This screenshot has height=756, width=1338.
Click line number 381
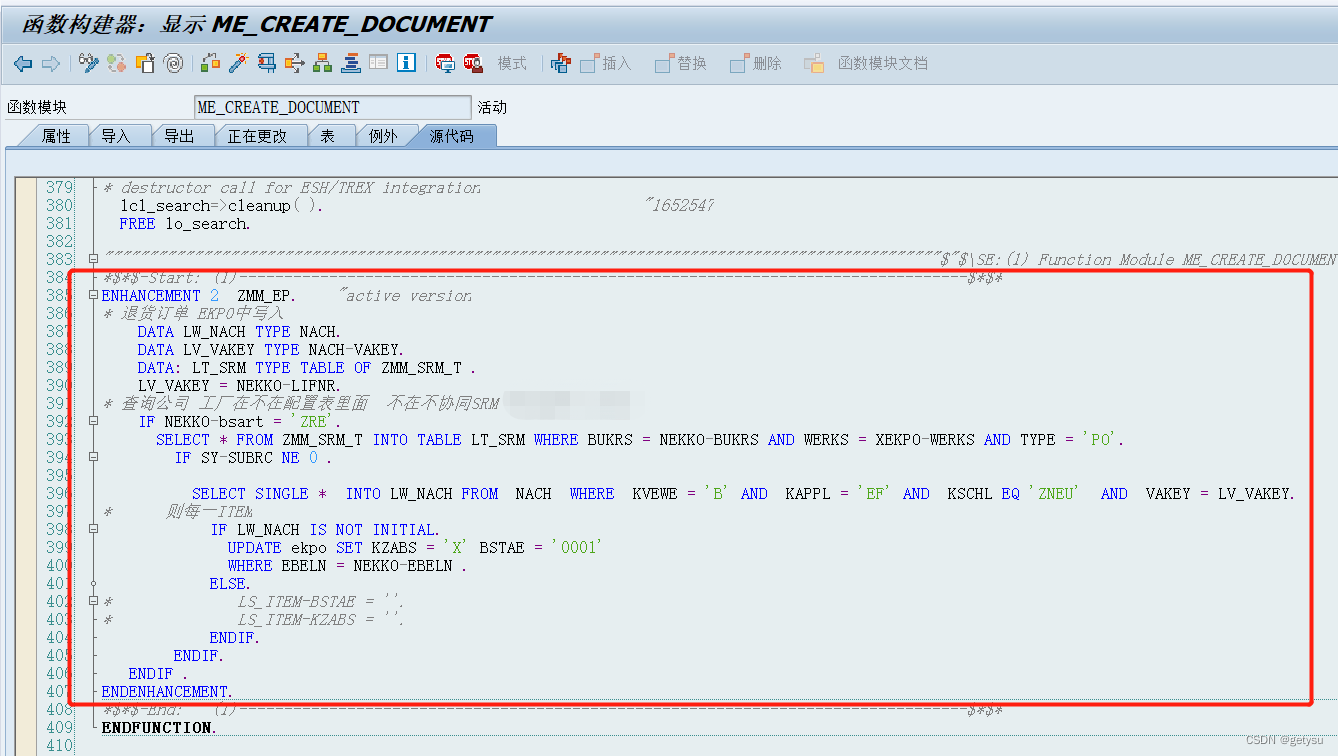[x=60, y=223]
